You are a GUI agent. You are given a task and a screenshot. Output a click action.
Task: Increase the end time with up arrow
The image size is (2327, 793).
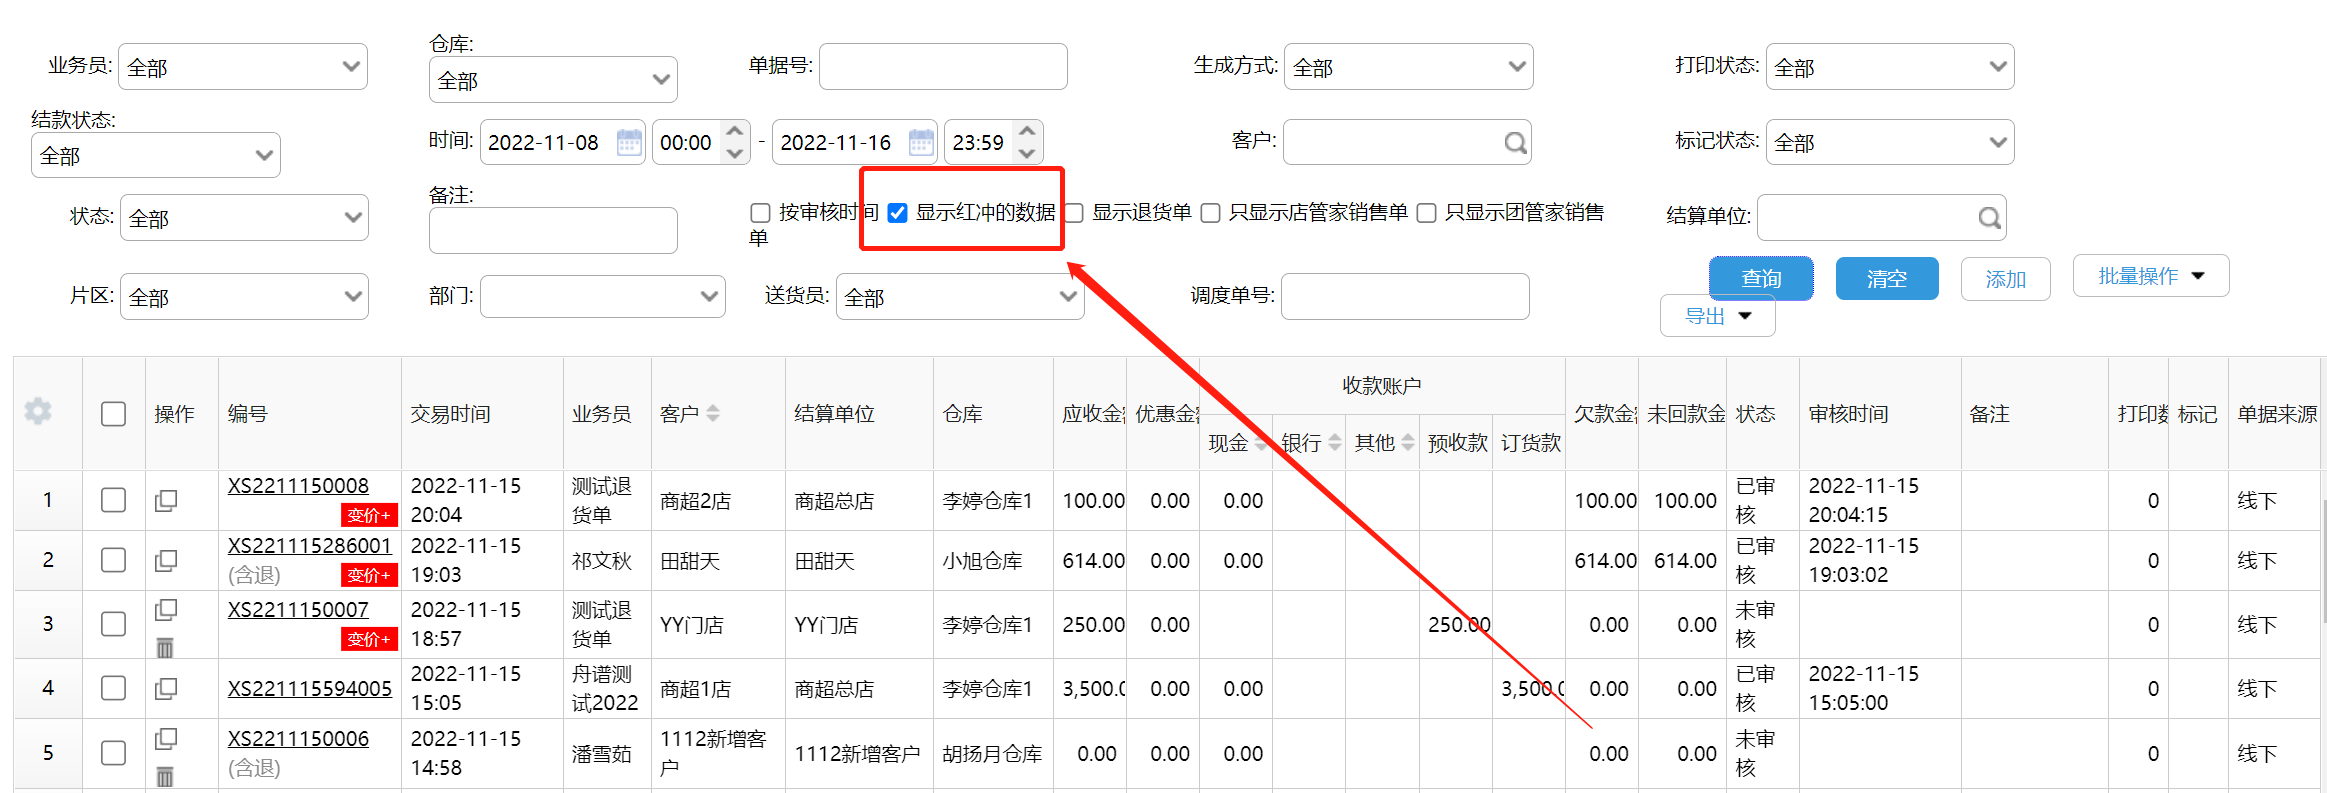click(1027, 131)
